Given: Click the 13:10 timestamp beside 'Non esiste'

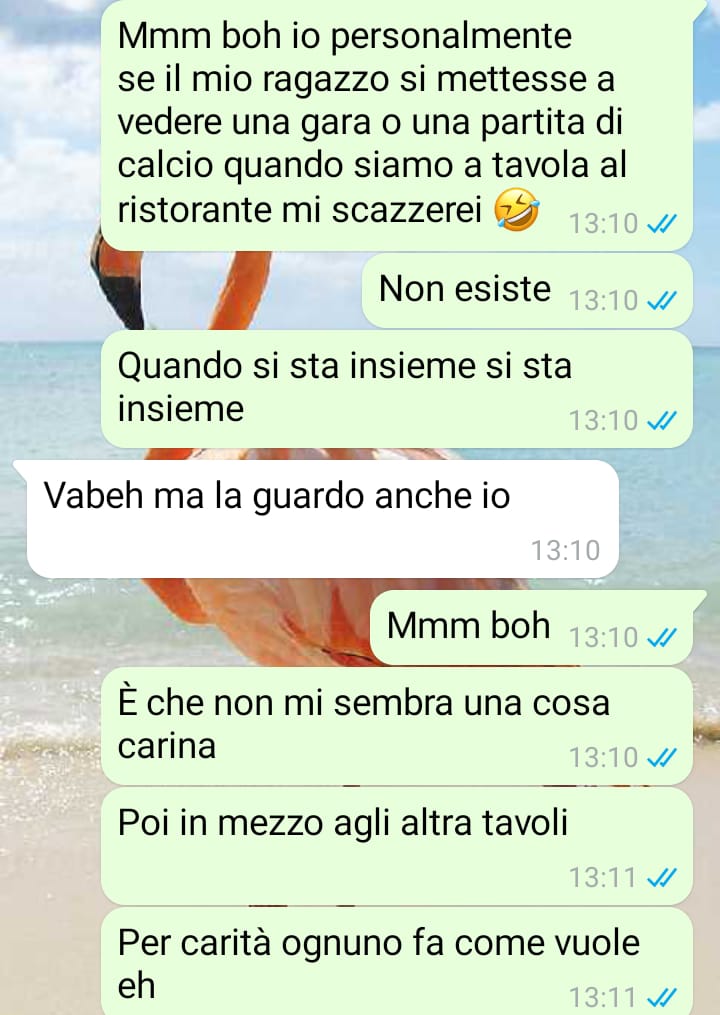Looking at the screenshot, I should (x=603, y=300).
